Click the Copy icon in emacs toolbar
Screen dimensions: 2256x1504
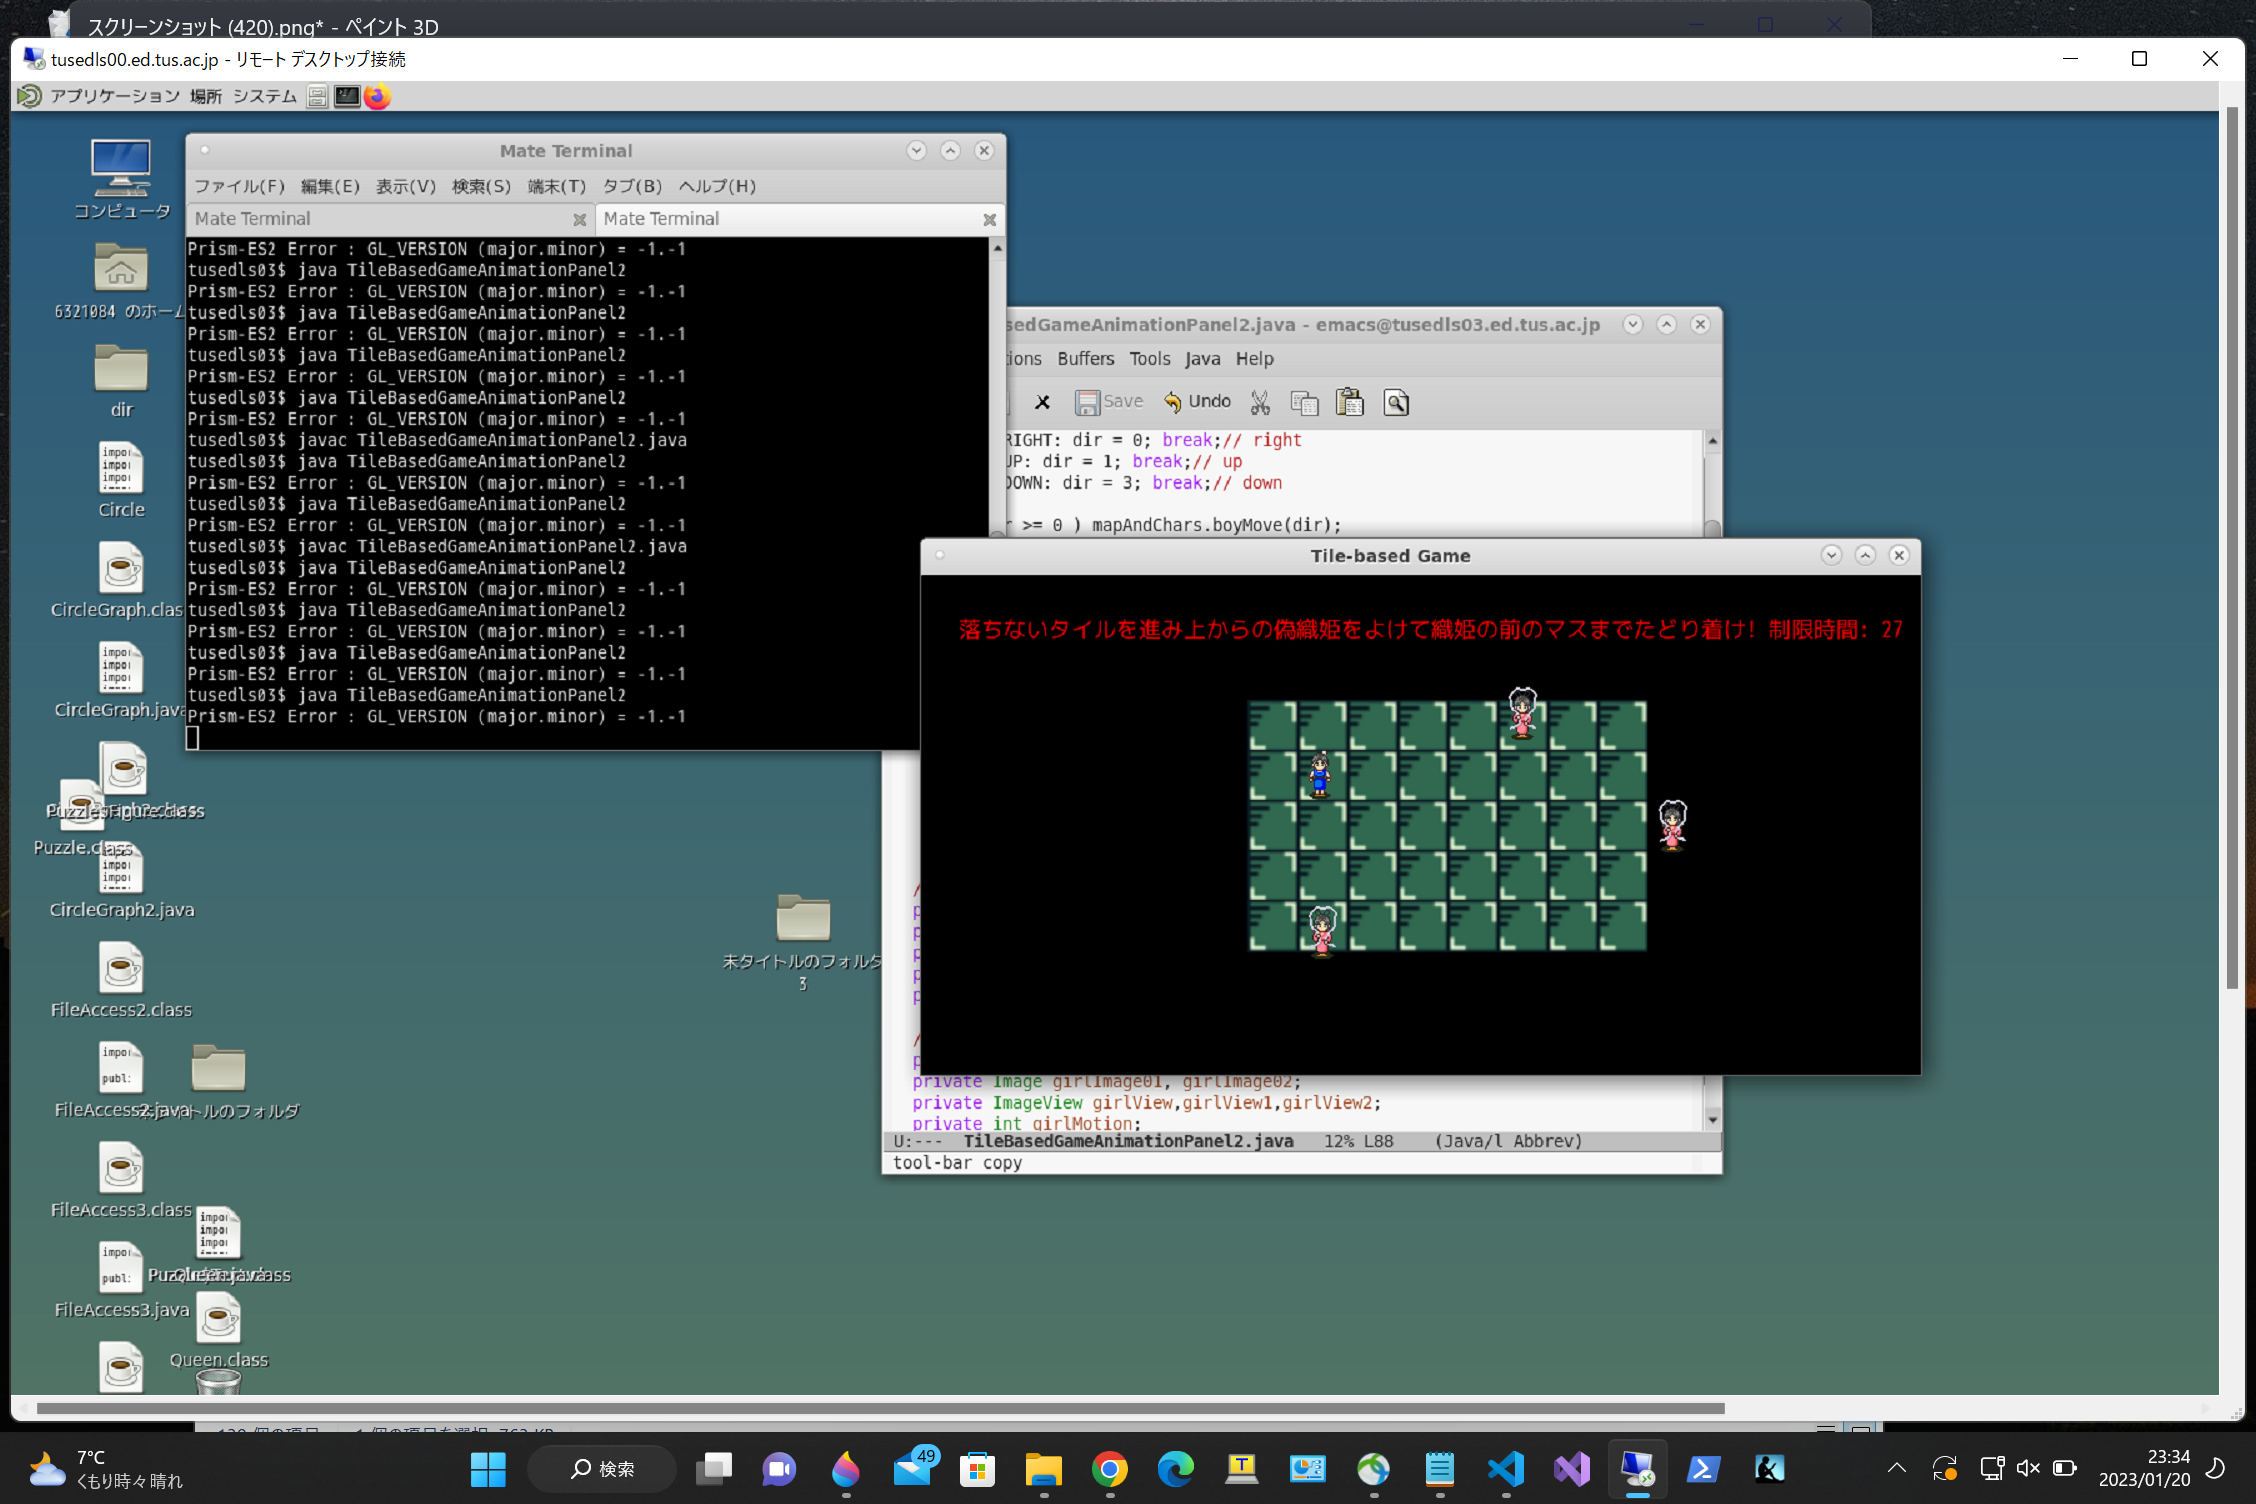click(1304, 402)
